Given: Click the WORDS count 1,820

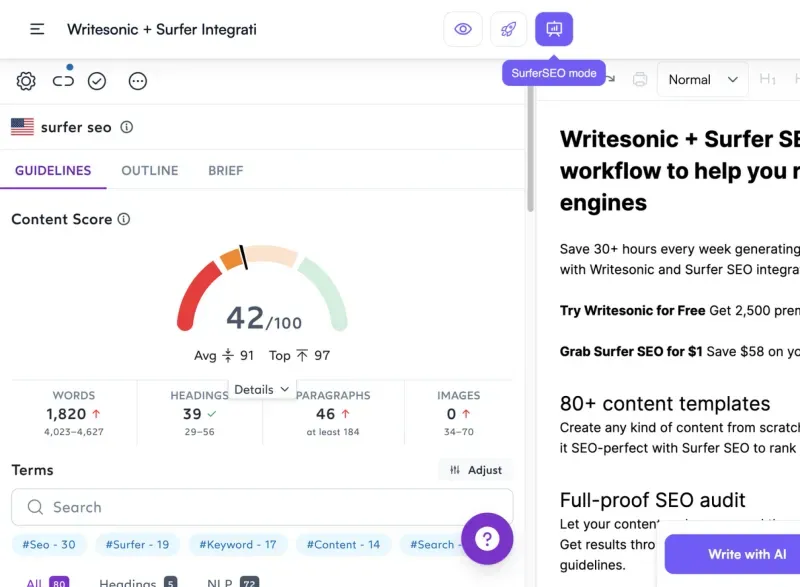Looking at the screenshot, I should point(66,414).
